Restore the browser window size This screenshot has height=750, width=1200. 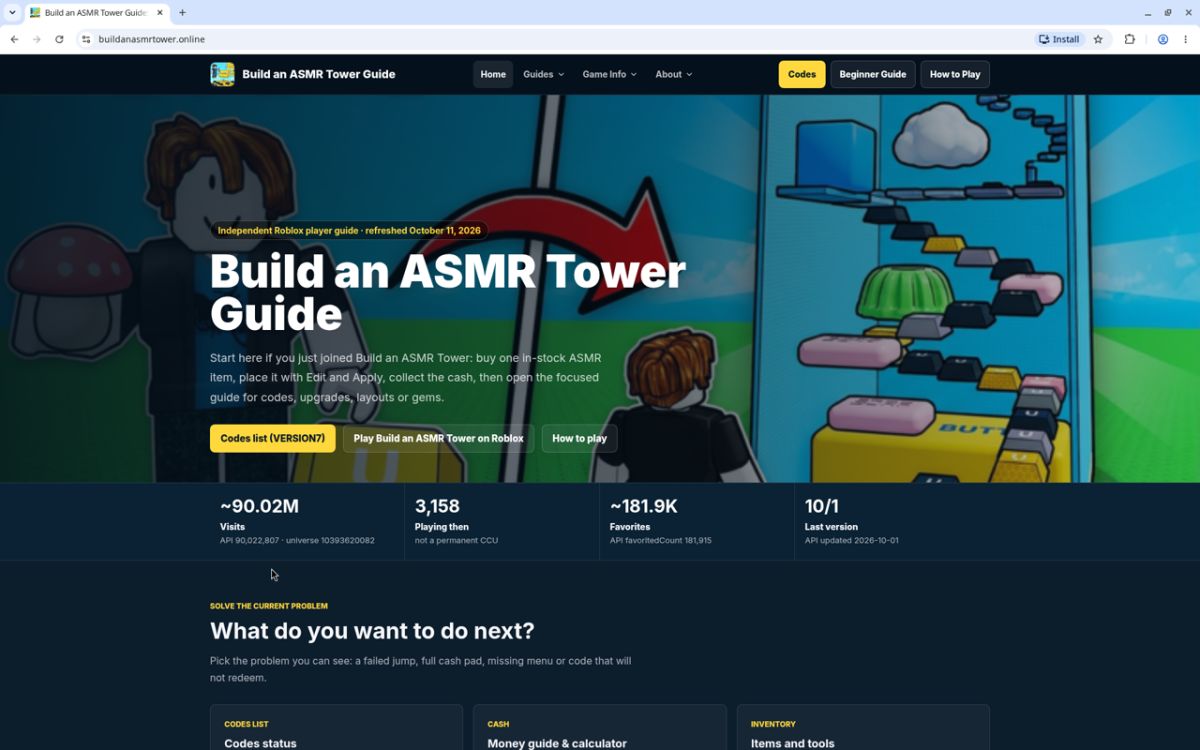pos(1168,13)
